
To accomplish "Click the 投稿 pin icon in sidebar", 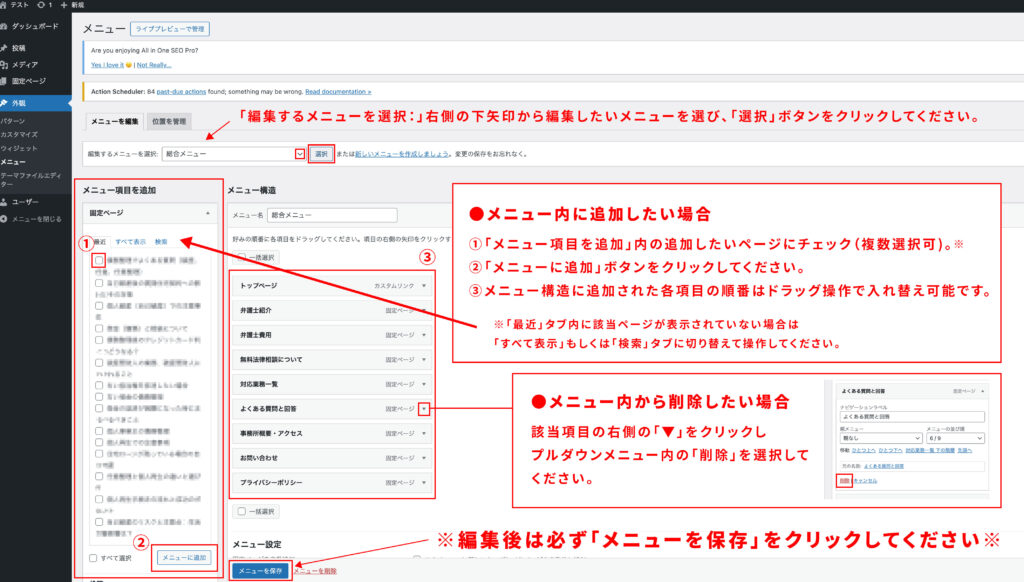I will (4, 48).
